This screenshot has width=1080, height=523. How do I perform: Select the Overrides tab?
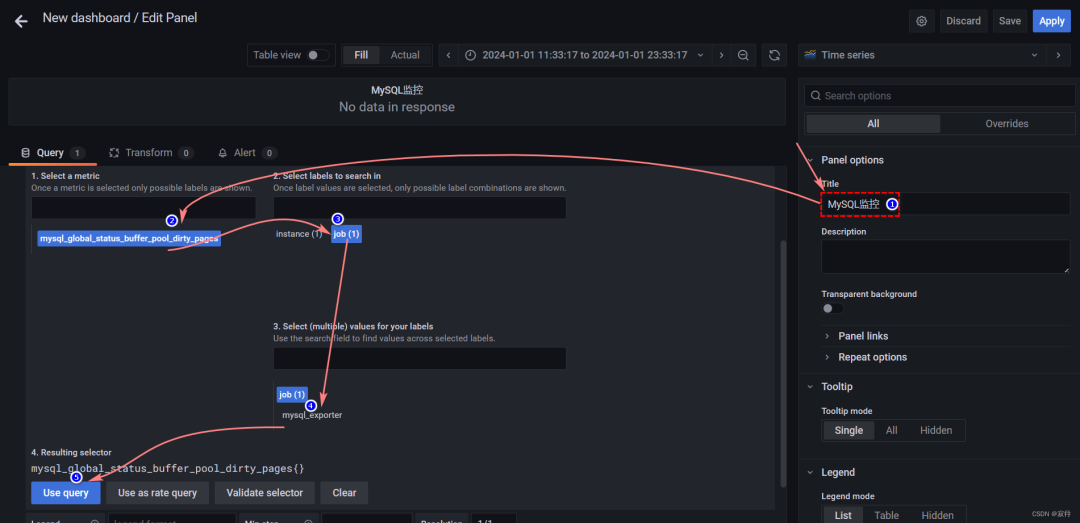(x=1006, y=124)
